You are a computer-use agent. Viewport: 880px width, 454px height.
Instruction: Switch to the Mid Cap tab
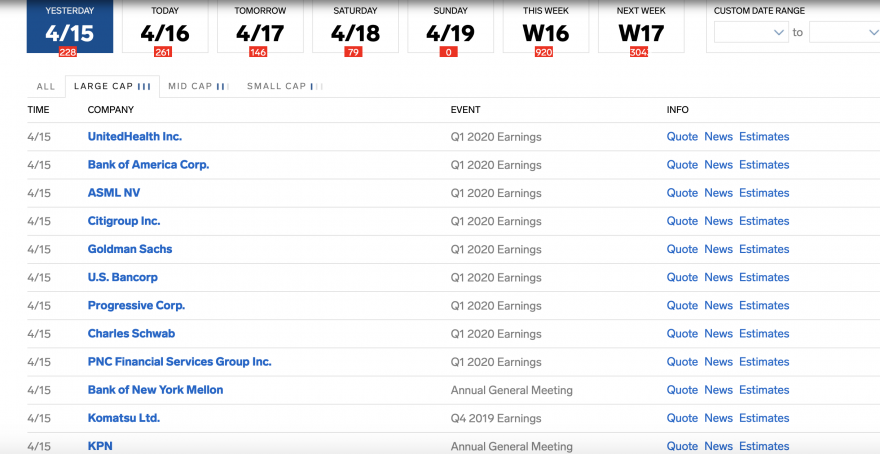tap(197, 86)
